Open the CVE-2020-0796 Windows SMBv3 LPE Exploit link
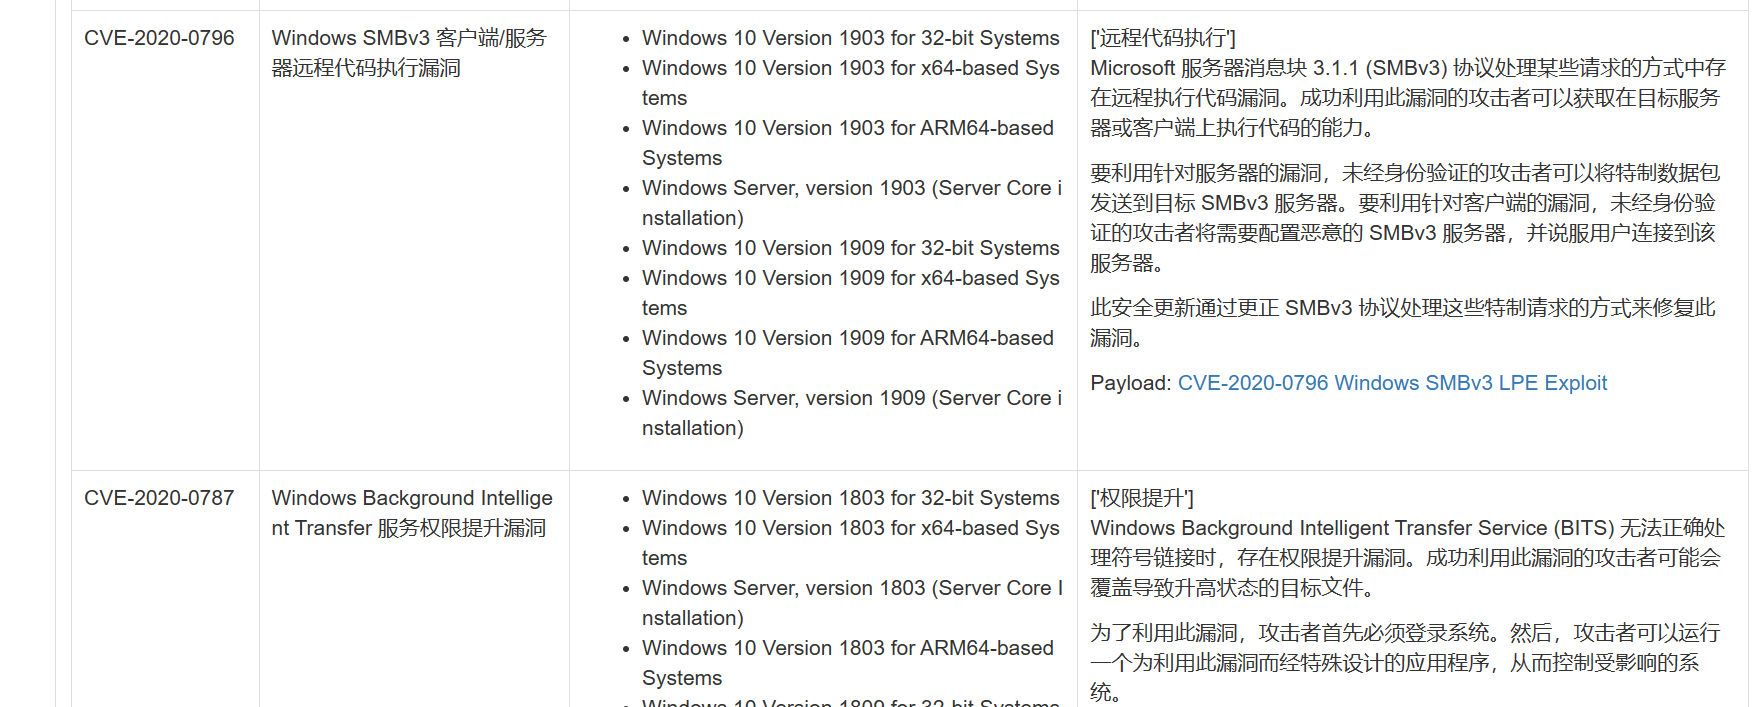This screenshot has height=707, width=1755. tap(1392, 383)
